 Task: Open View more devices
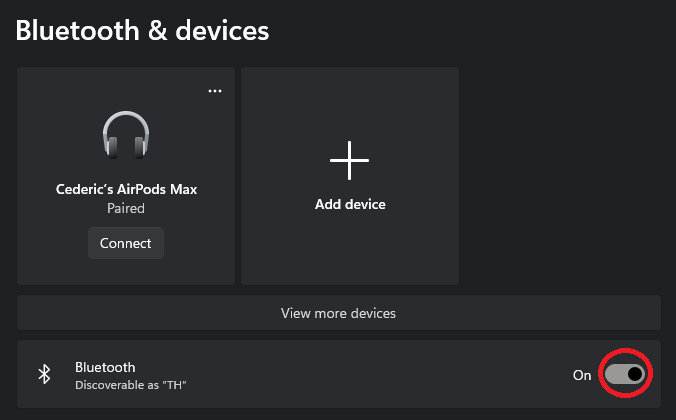(338, 313)
